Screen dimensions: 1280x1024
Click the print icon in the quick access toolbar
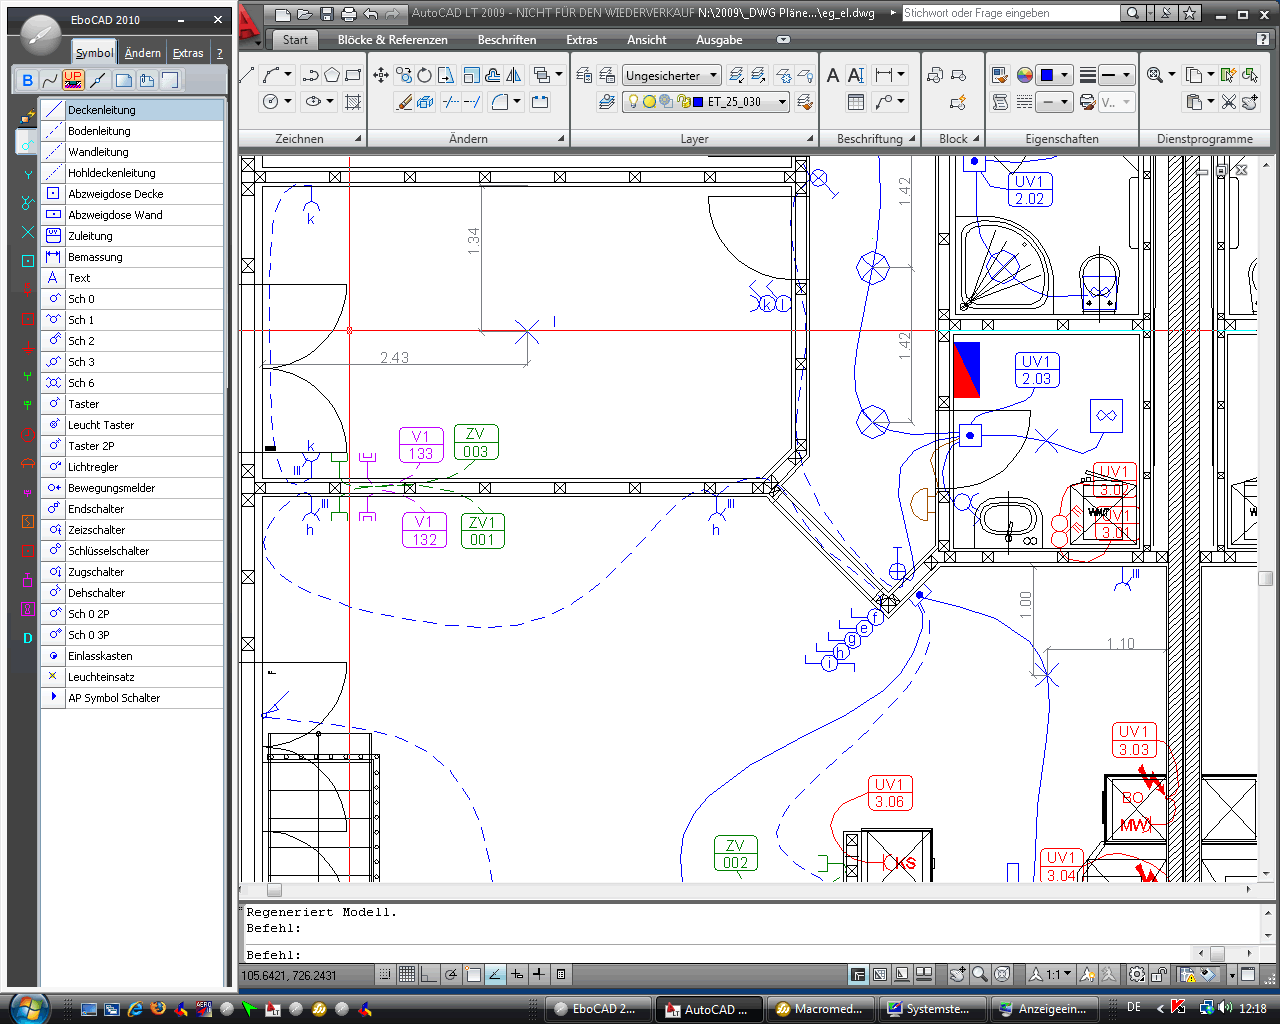coord(348,14)
